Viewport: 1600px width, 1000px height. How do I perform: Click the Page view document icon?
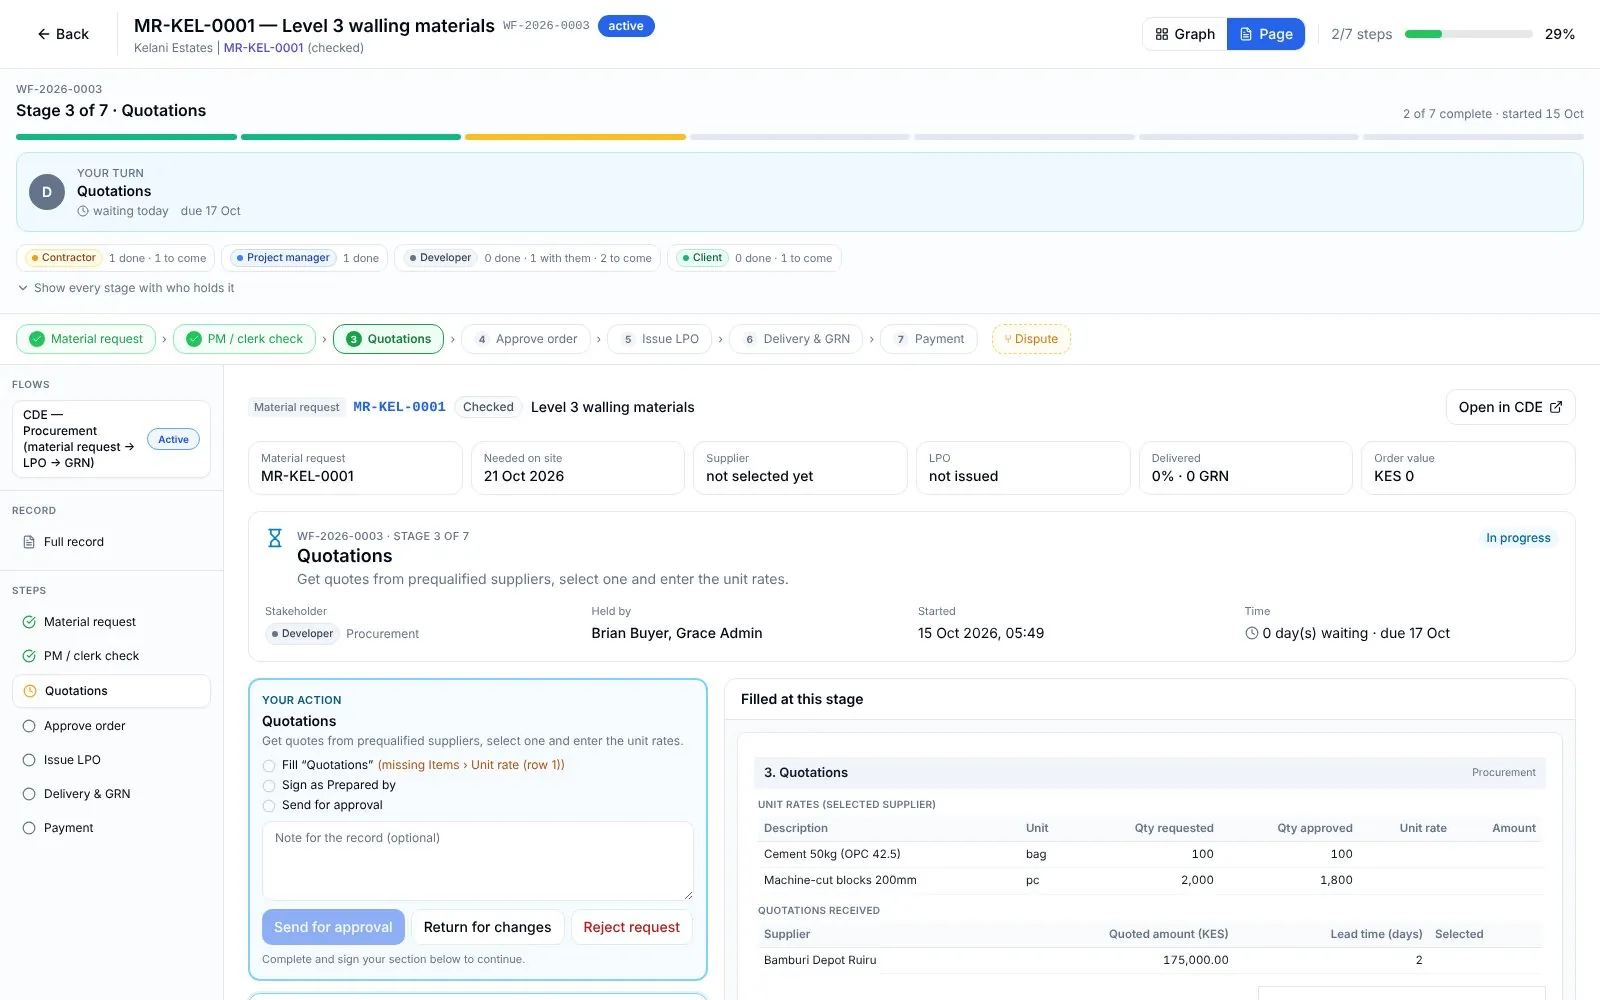pyautogui.click(x=1246, y=34)
